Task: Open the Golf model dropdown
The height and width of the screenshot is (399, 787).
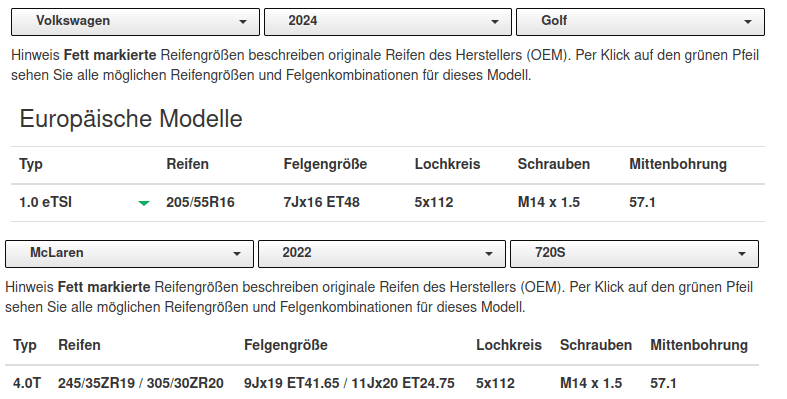Action: (640, 22)
